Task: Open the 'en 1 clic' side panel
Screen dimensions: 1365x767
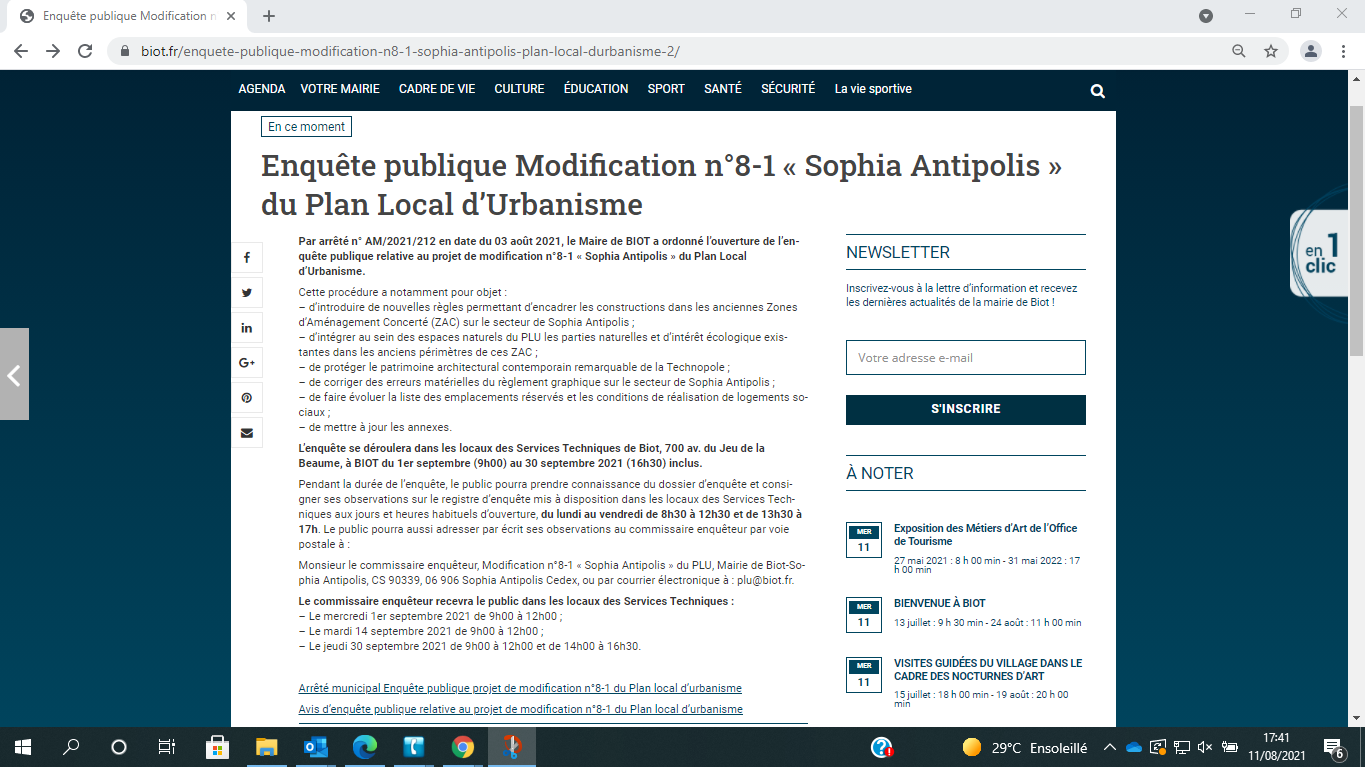Action: click(x=1322, y=254)
